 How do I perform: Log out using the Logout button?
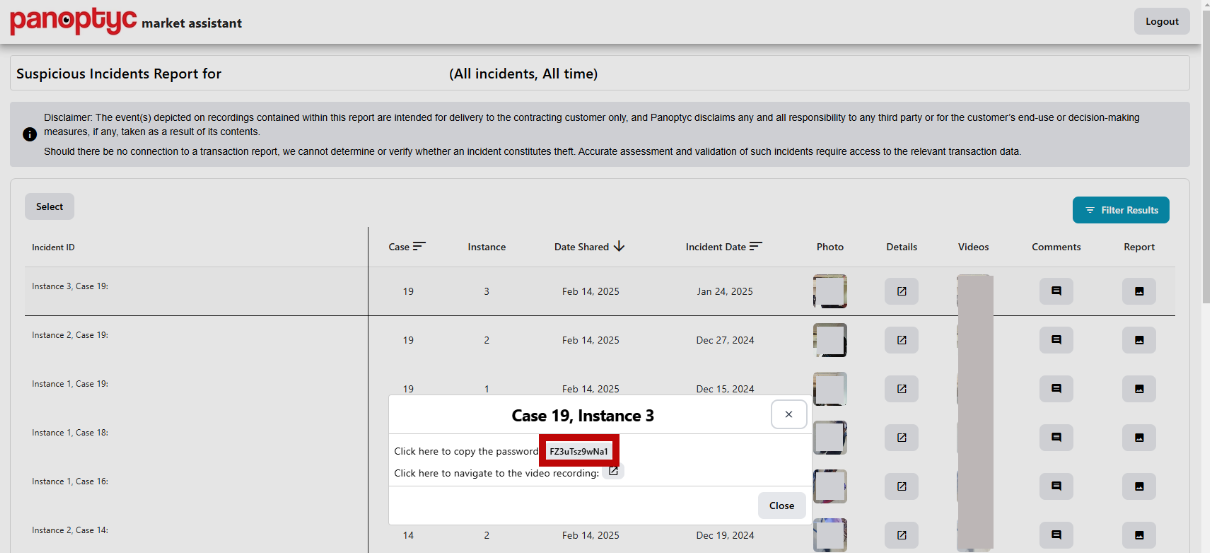(x=1162, y=21)
